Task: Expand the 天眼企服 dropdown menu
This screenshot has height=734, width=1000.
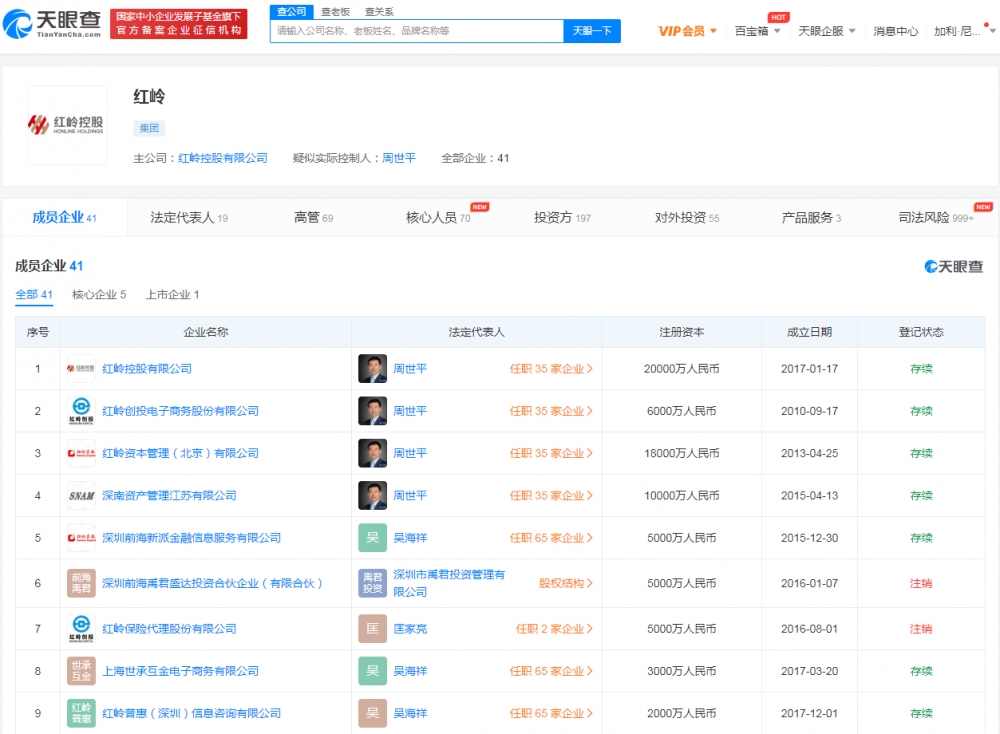Action: pyautogui.click(x=827, y=31)
